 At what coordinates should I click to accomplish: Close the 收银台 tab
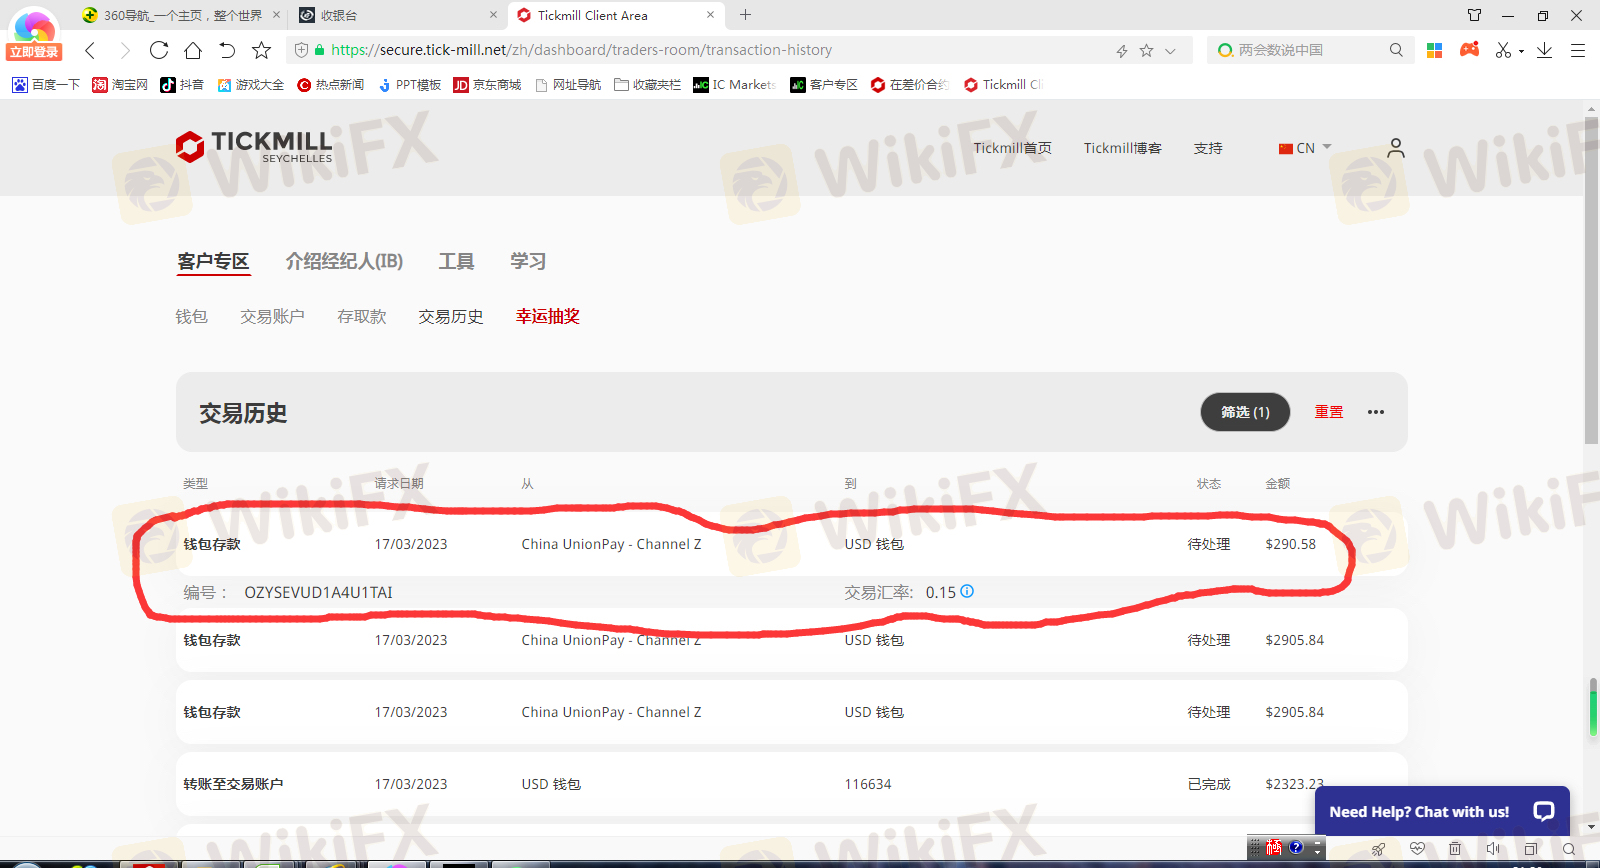point(493,15)
